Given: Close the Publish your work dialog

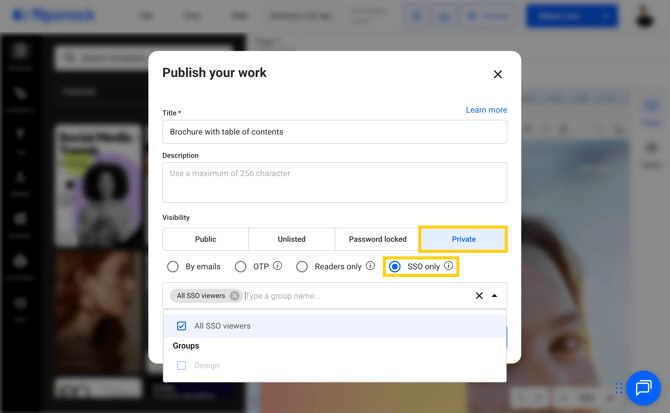Looking at the screenshot, I should pyautogui.click(x=498, y=74).
